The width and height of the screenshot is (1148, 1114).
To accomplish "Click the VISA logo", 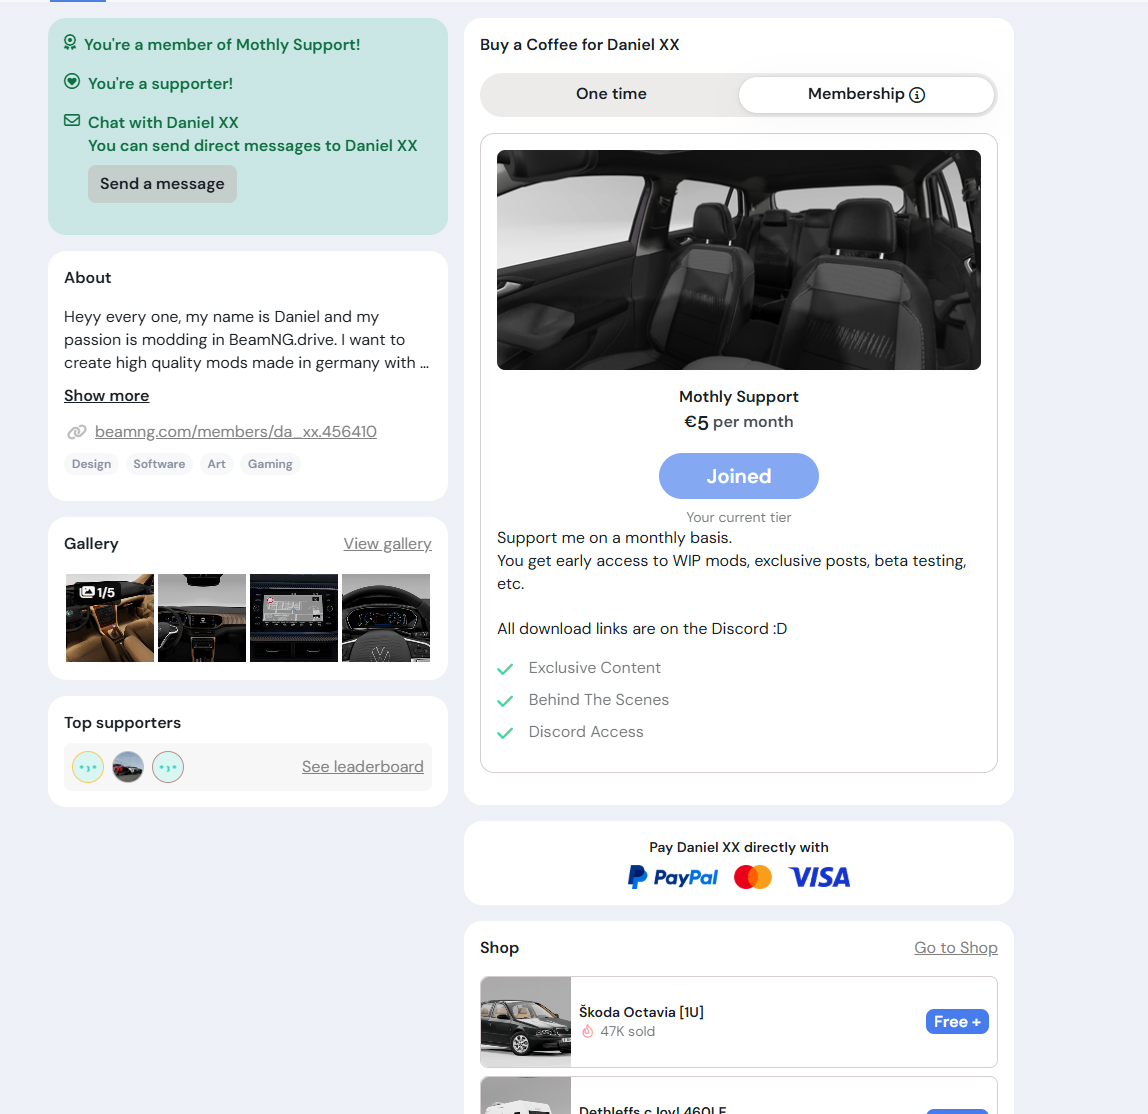I will (x=819, y=877).
